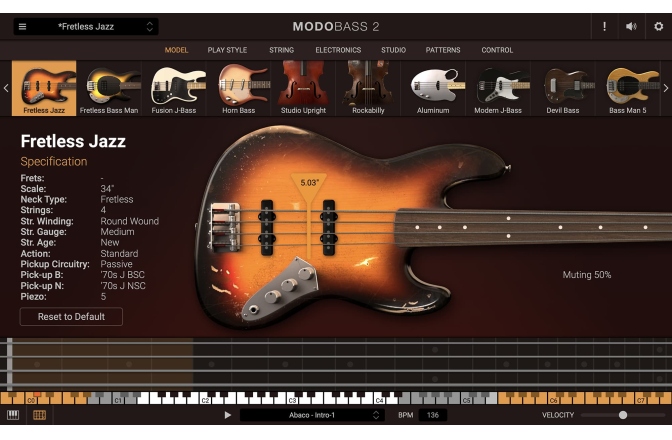Click the Medium string gauge value
This screenshot has width=672, height=440.
coord(117,232)
